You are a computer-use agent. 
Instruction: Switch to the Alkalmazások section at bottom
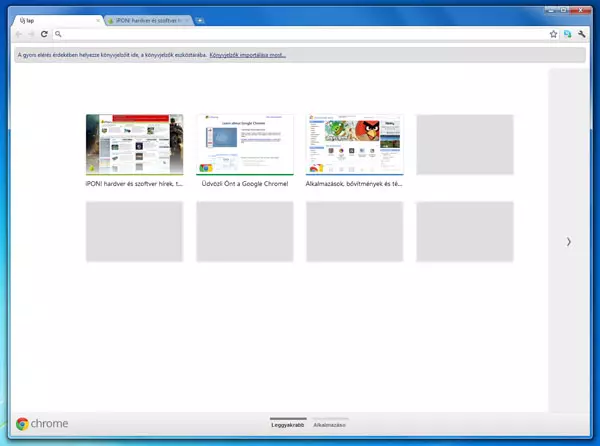pyautogui.click(x=330, y=425)
